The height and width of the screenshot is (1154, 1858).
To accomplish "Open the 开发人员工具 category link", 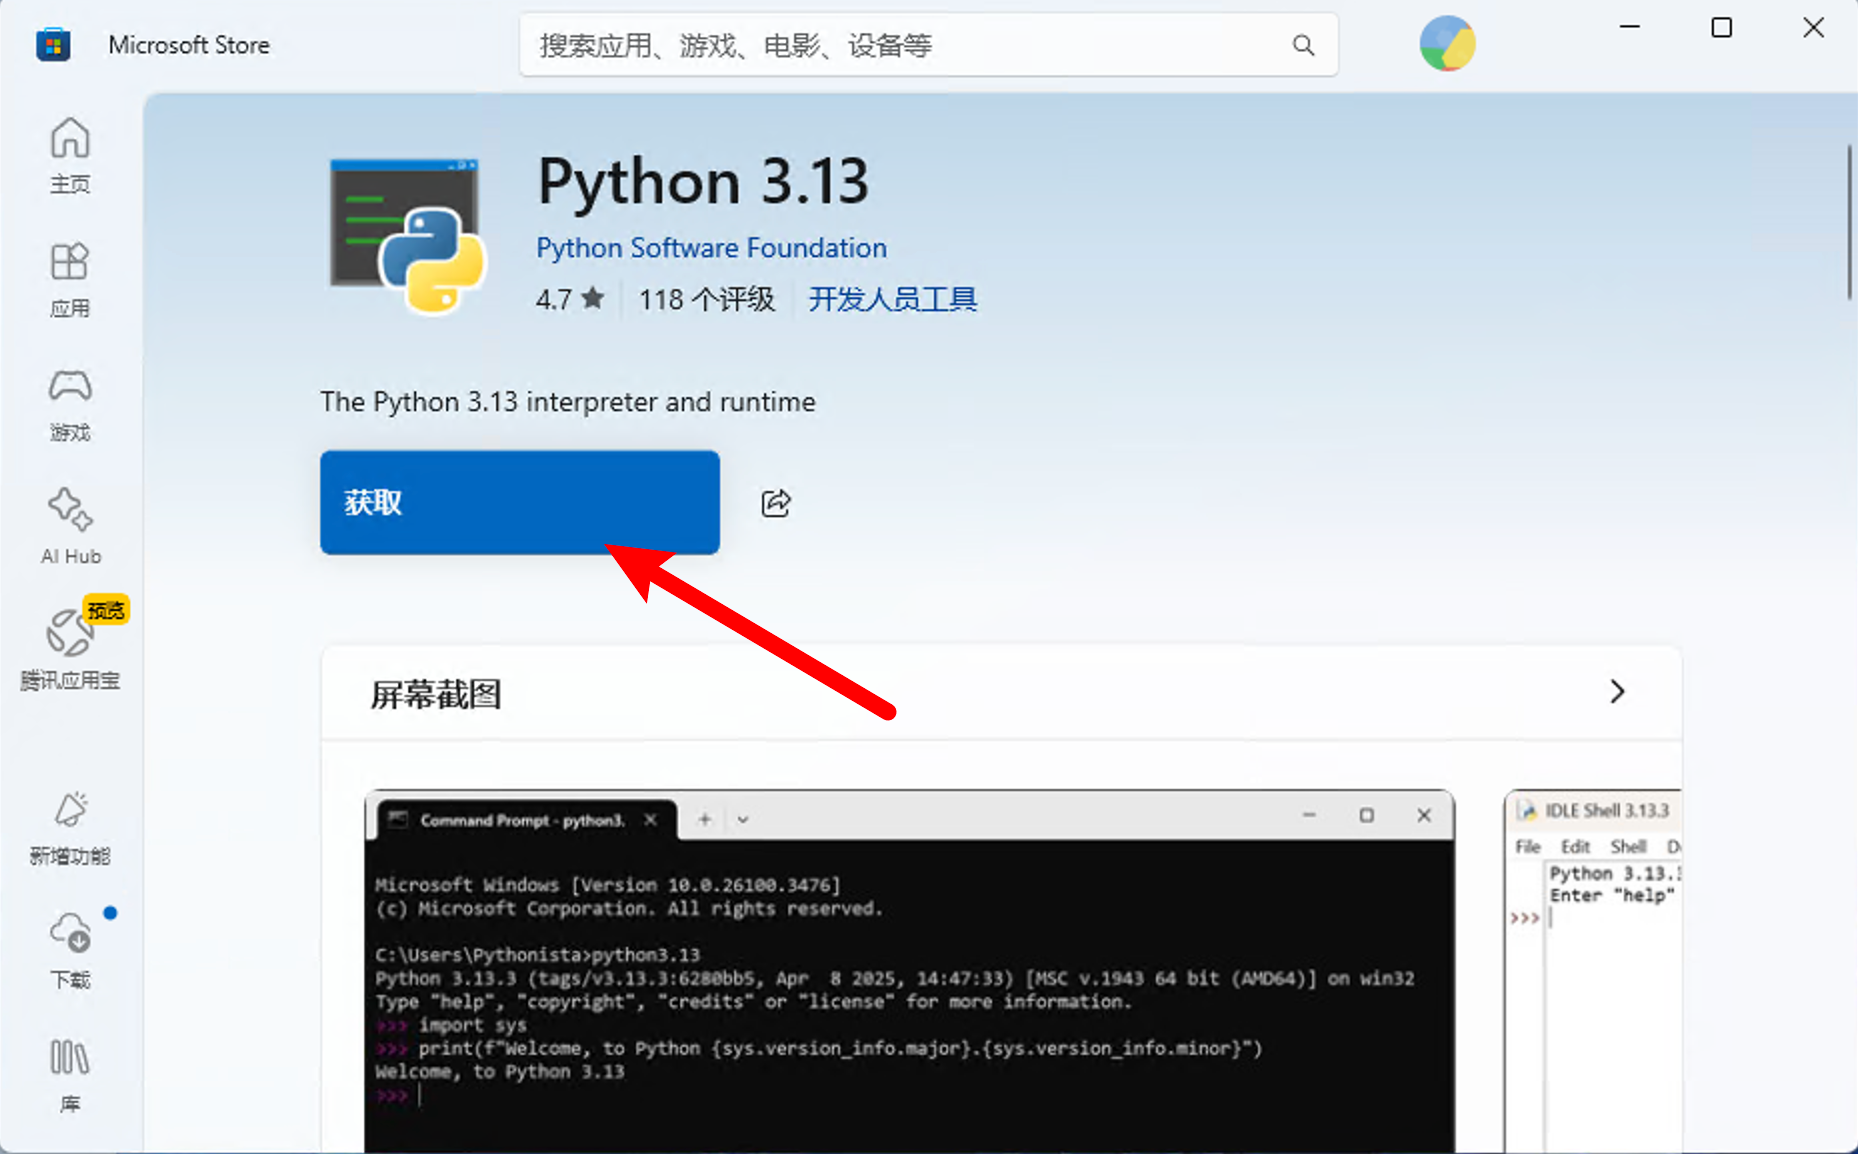I will click(x=892, y=299).
